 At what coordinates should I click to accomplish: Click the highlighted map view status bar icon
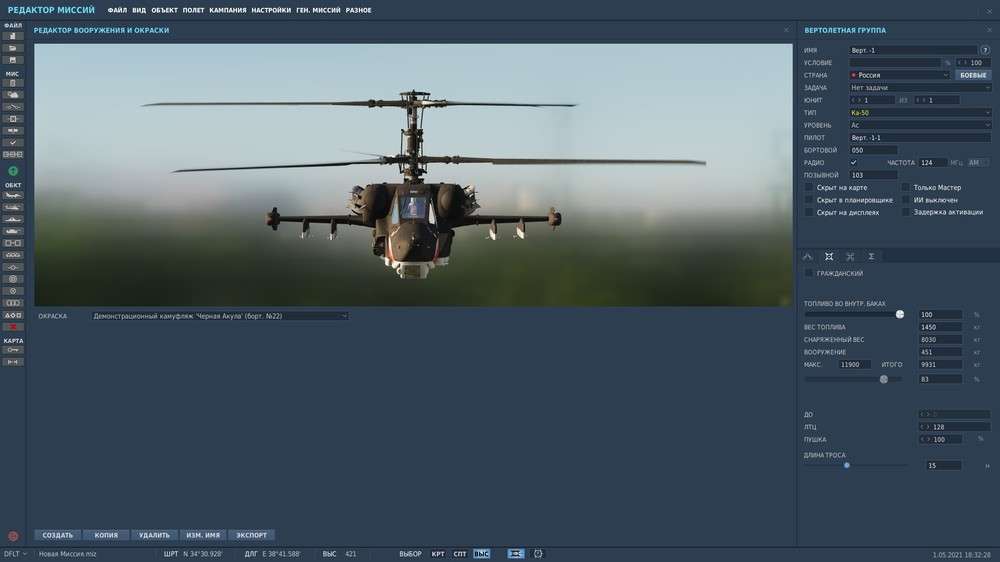click(x=516, y=554)
